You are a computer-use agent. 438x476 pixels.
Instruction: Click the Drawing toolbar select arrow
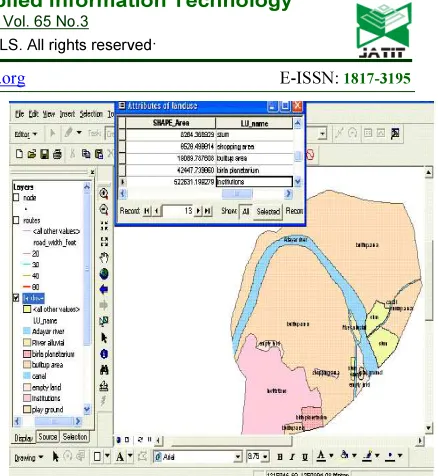click(56, 456)
